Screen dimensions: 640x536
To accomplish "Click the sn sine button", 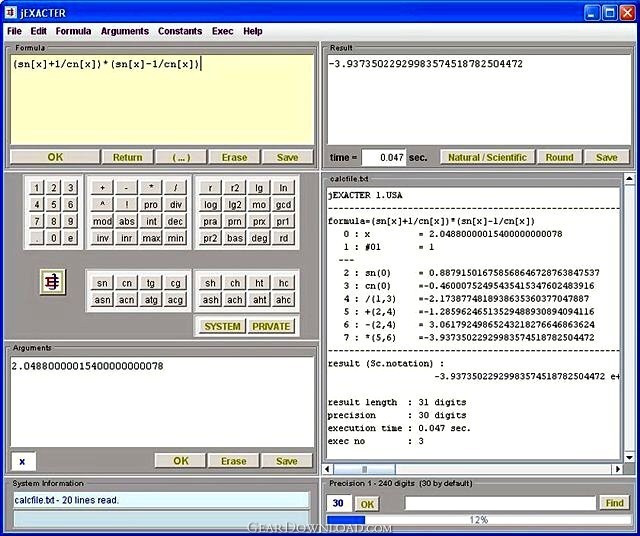I will click(102, 283).
